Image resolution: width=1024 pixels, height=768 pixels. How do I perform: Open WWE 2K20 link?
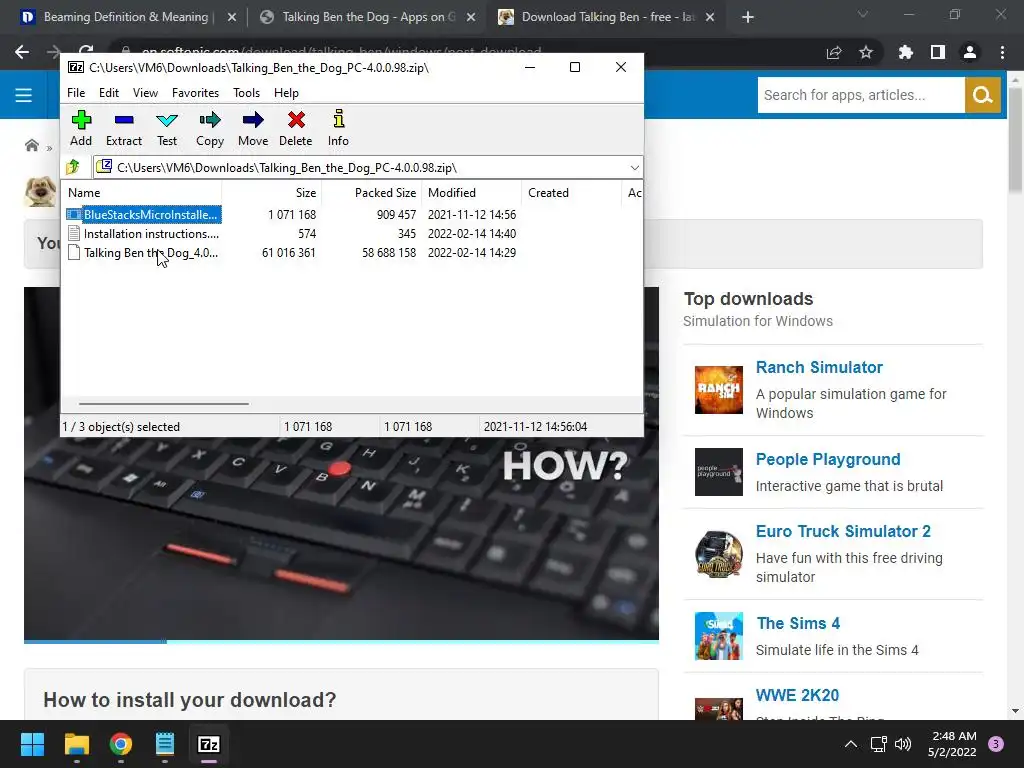tap(797, 695)
